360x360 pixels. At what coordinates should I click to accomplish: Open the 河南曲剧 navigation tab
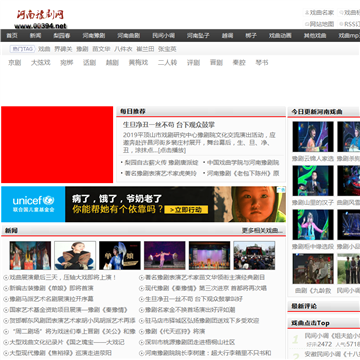(x=129, y=35)
